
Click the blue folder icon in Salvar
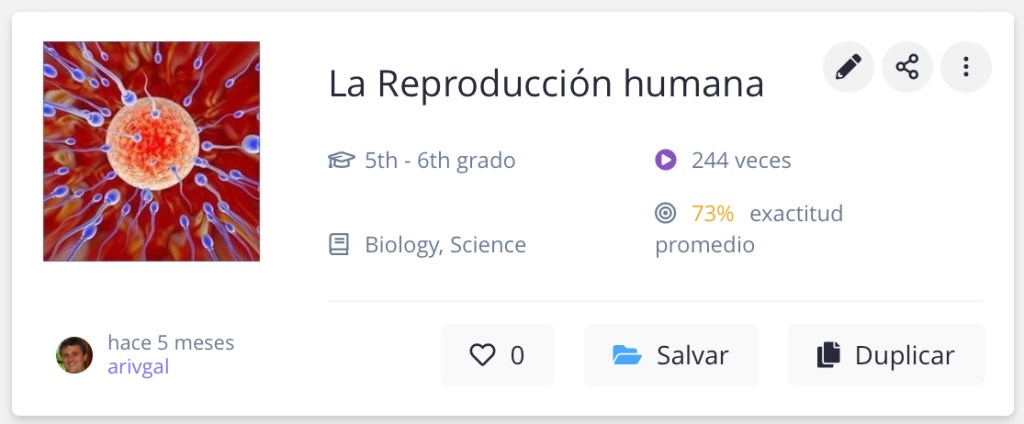[627, 355]
